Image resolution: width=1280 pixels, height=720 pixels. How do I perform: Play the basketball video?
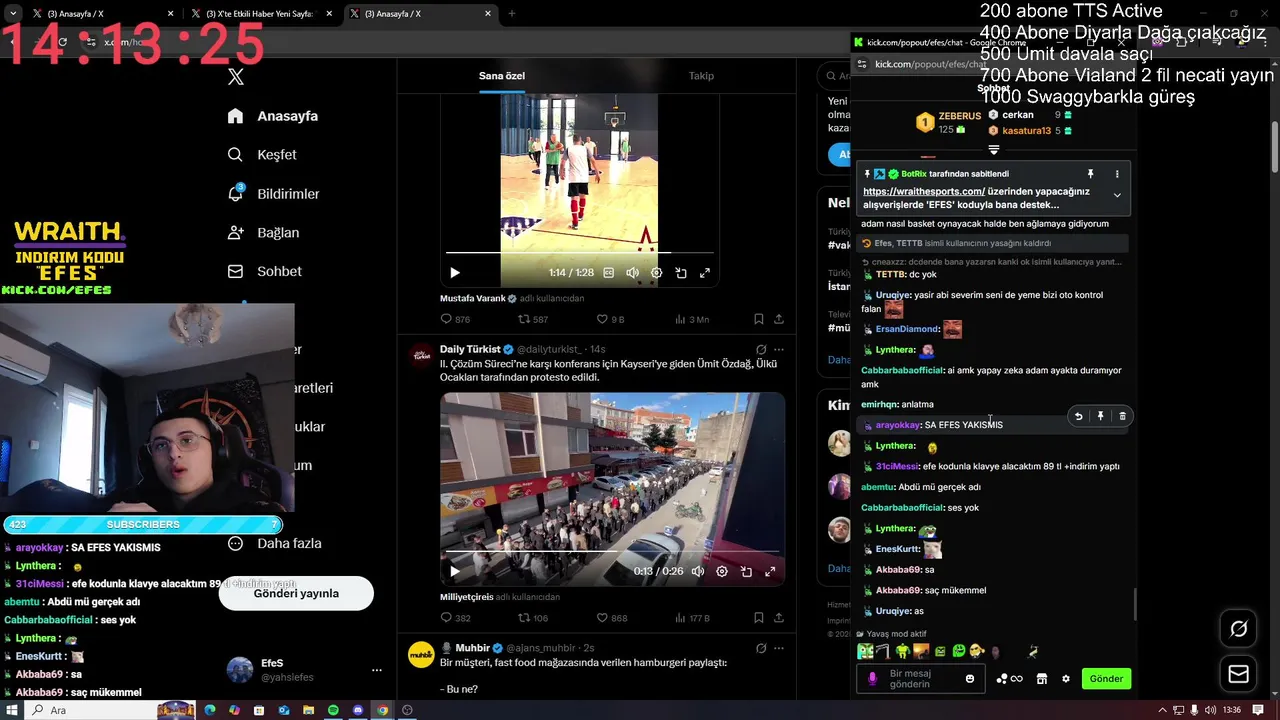(455, 273)
